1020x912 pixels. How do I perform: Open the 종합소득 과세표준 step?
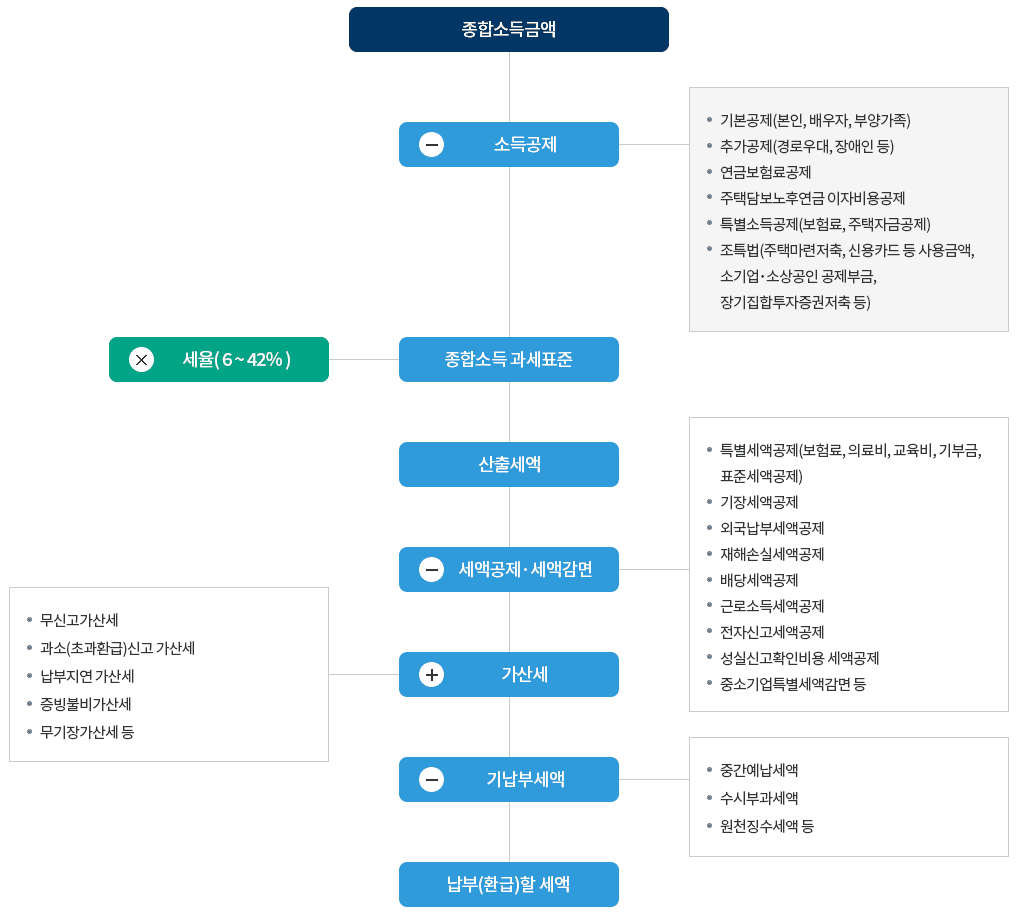(x=509, y=359)
